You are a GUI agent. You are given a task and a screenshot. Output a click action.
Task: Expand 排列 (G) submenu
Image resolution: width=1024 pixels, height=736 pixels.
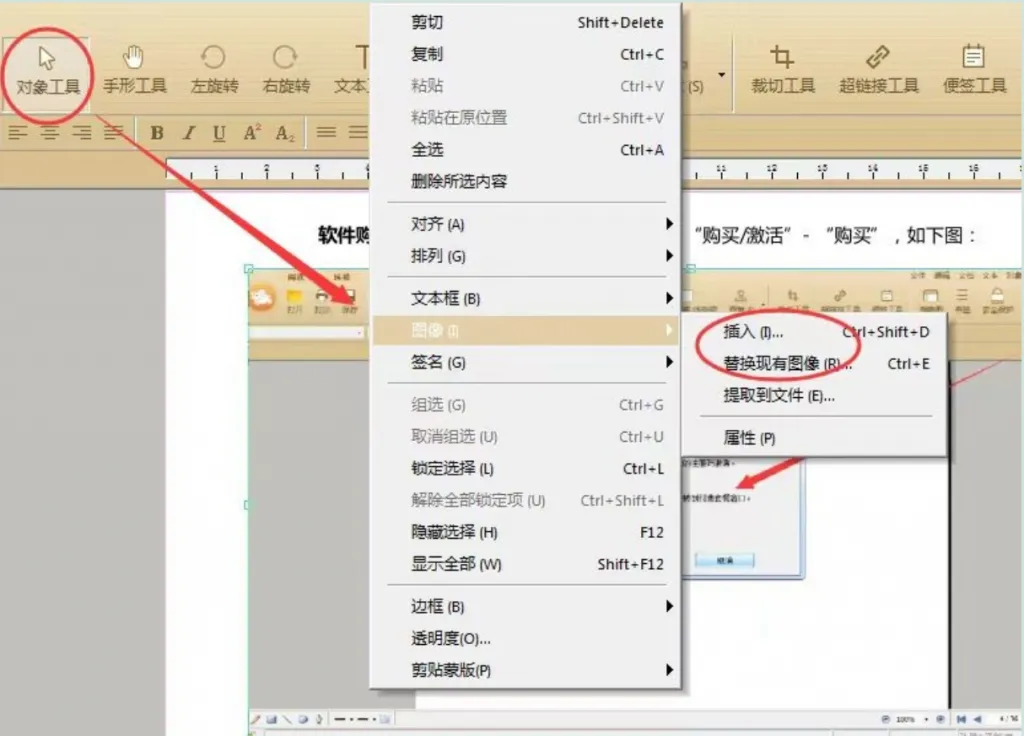click(526, 256)
